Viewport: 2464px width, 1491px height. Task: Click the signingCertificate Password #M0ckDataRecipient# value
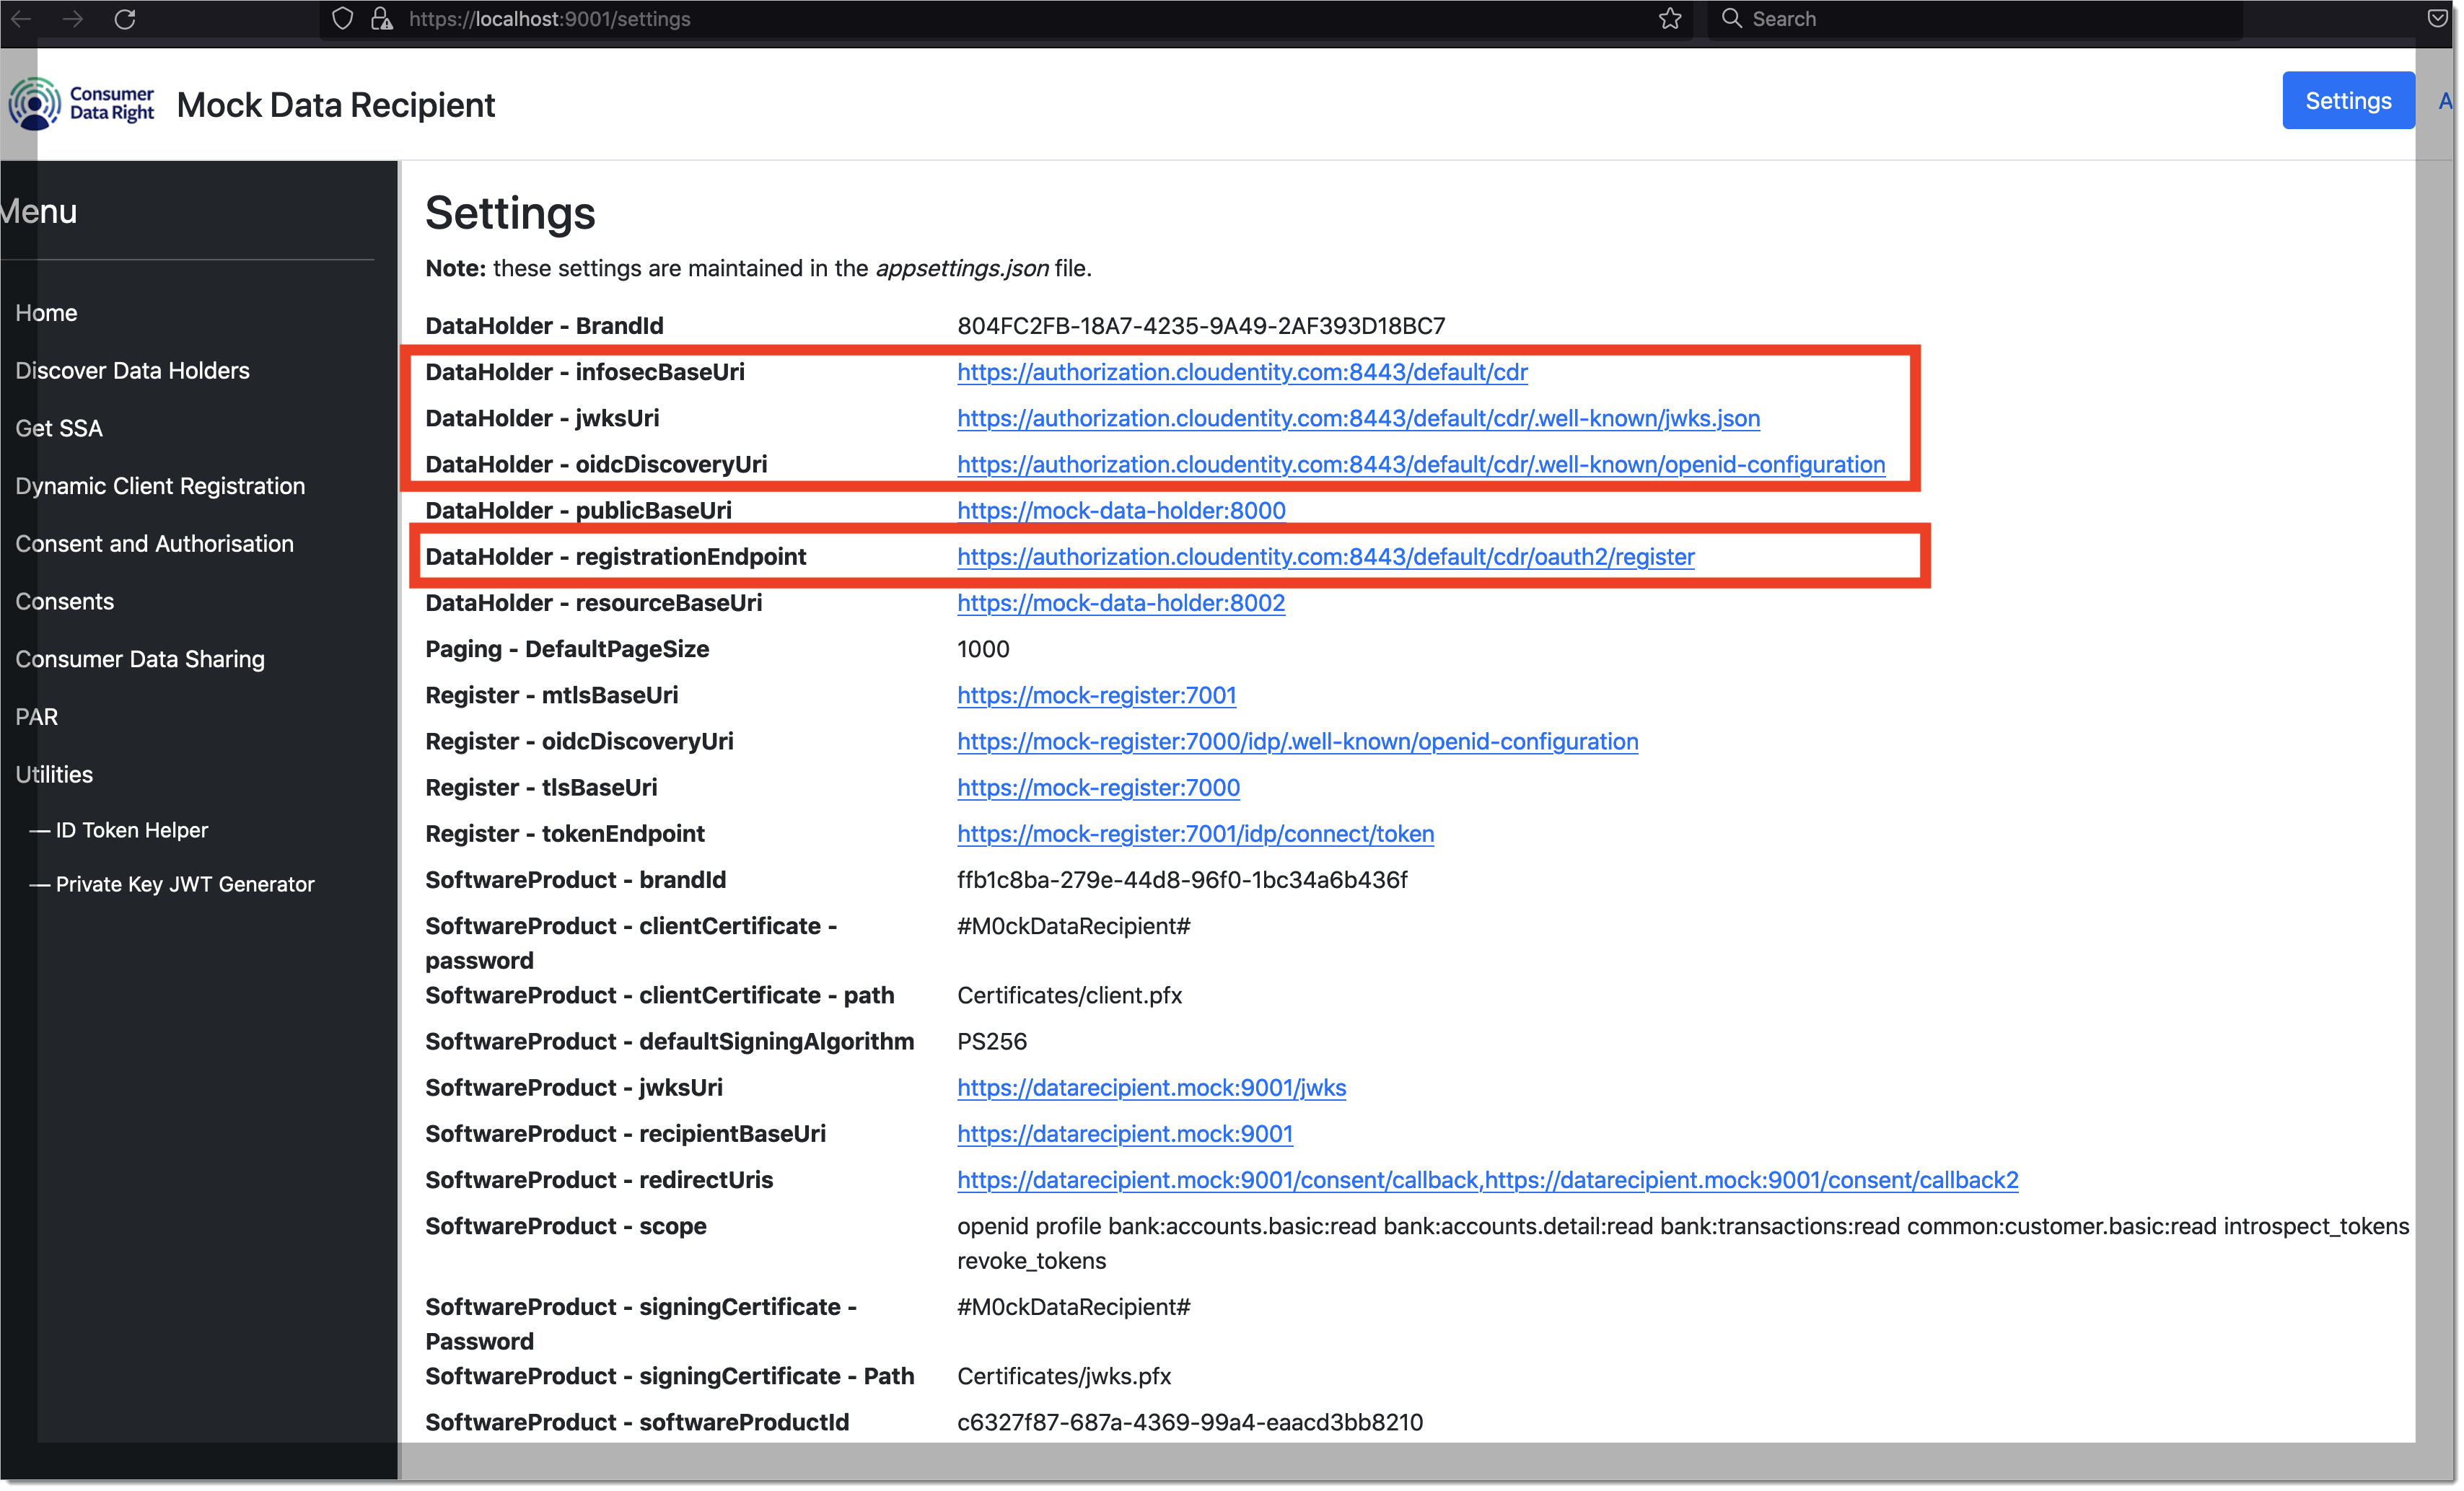click(1073, 1307)
